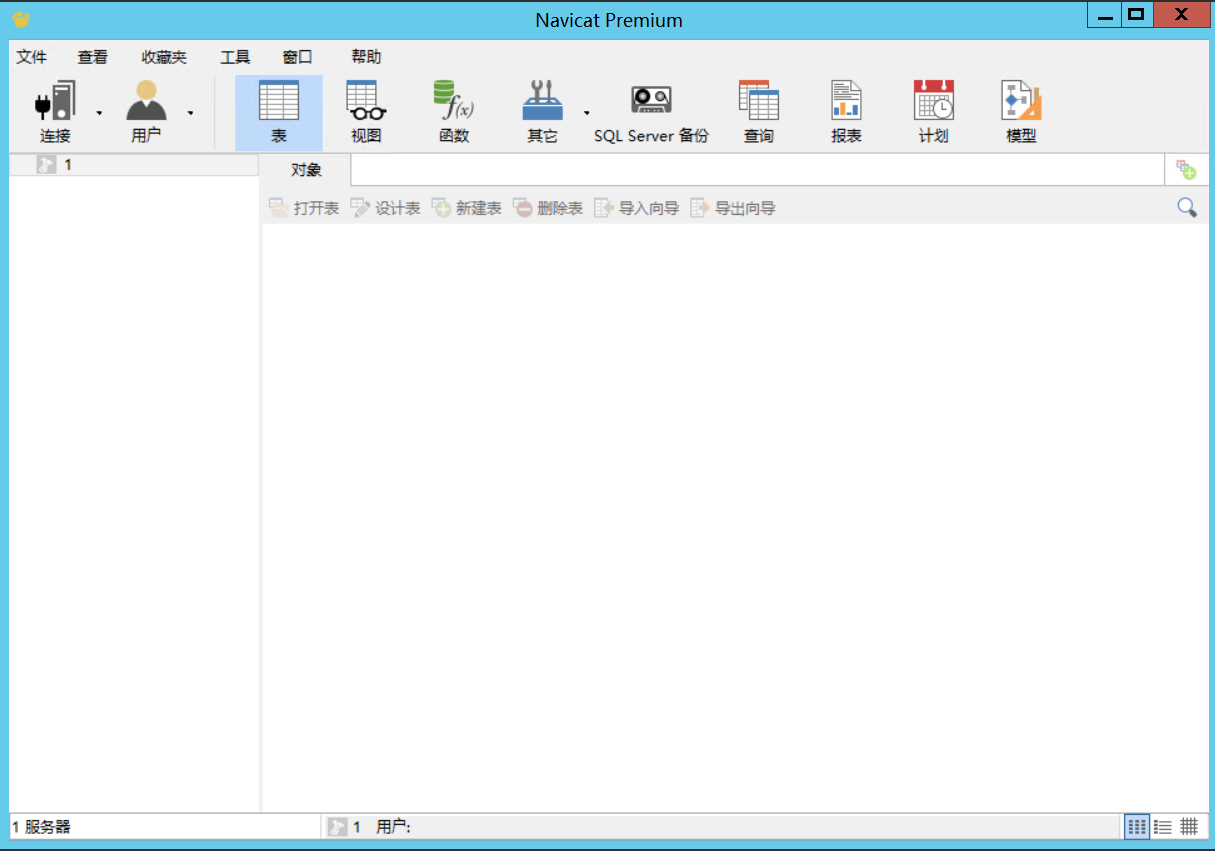
Task: Click the search magnifier icon
Action: point(1187,207)
